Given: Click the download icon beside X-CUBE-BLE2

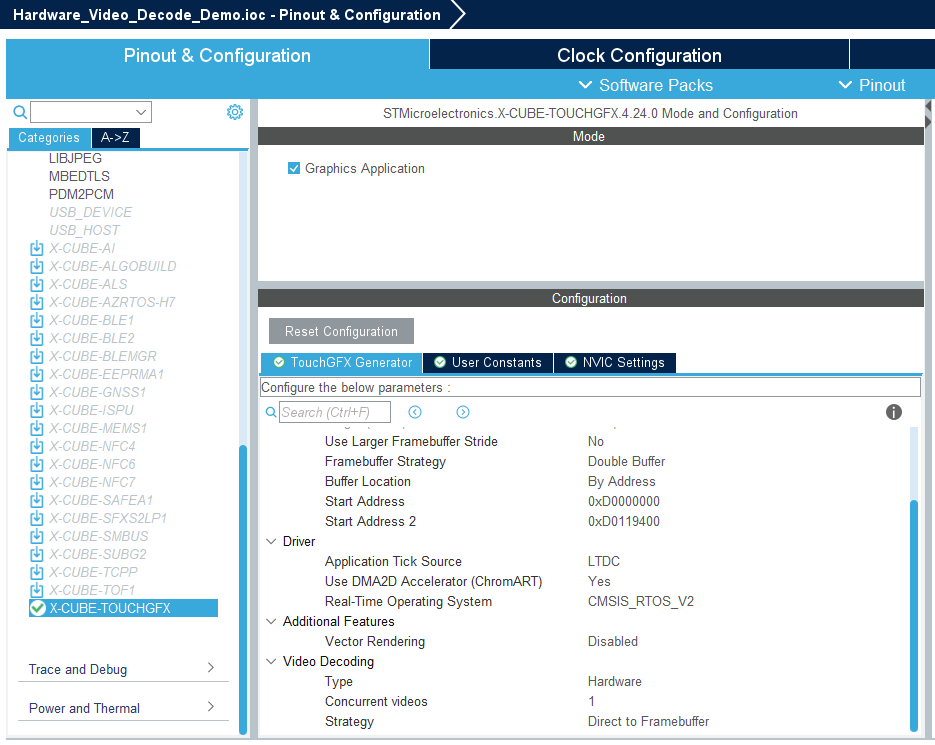Looking at the screenshot, I should pos(37,338).
